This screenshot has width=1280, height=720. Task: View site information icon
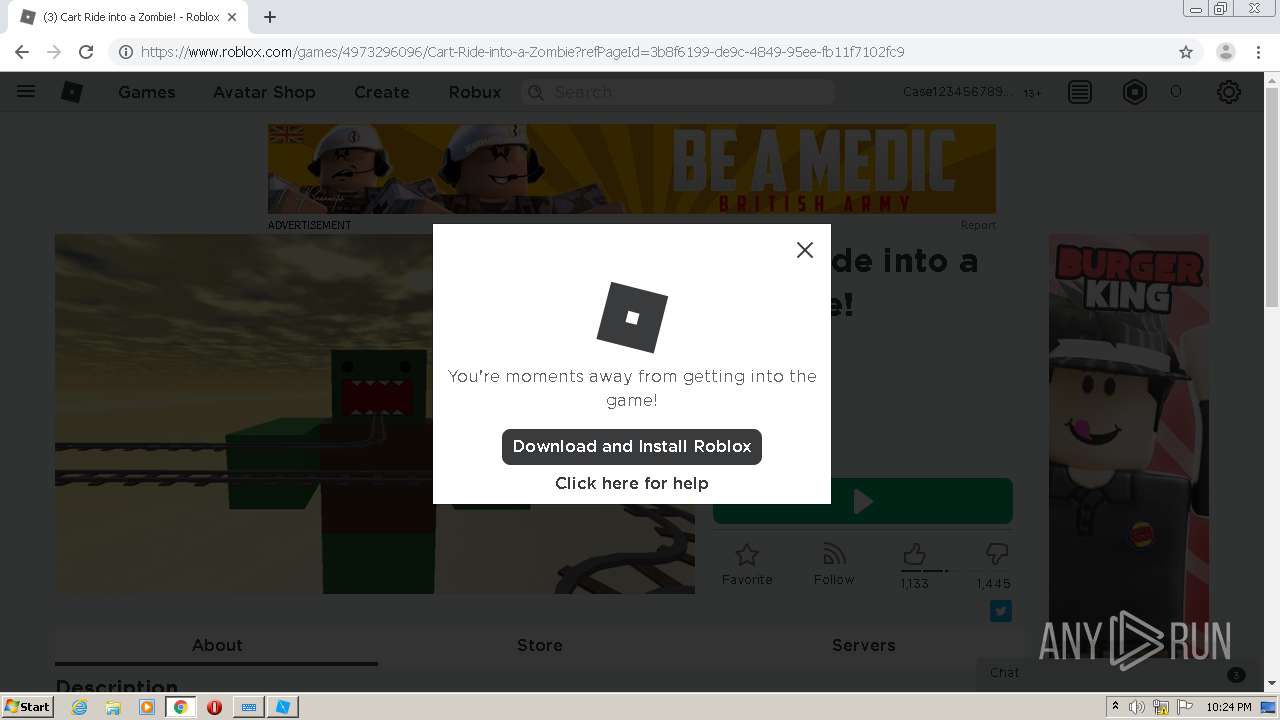[x=126, y=52]
